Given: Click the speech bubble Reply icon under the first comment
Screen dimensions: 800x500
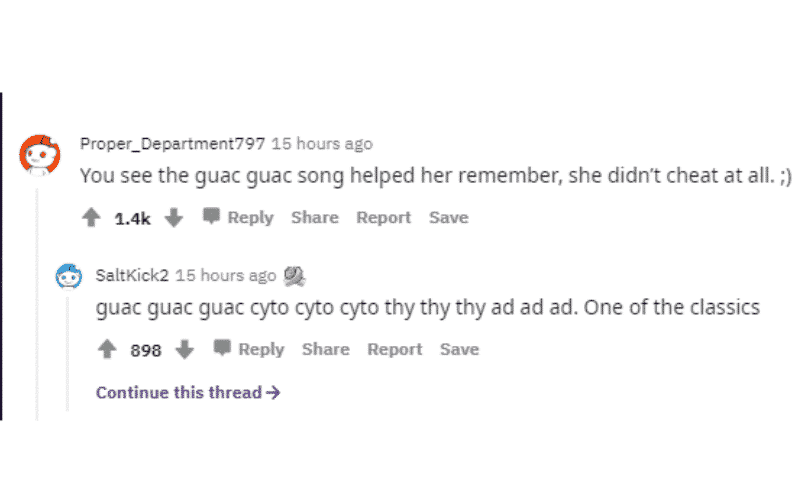Looking at the screenshot, I should click(x=211, y=216).
